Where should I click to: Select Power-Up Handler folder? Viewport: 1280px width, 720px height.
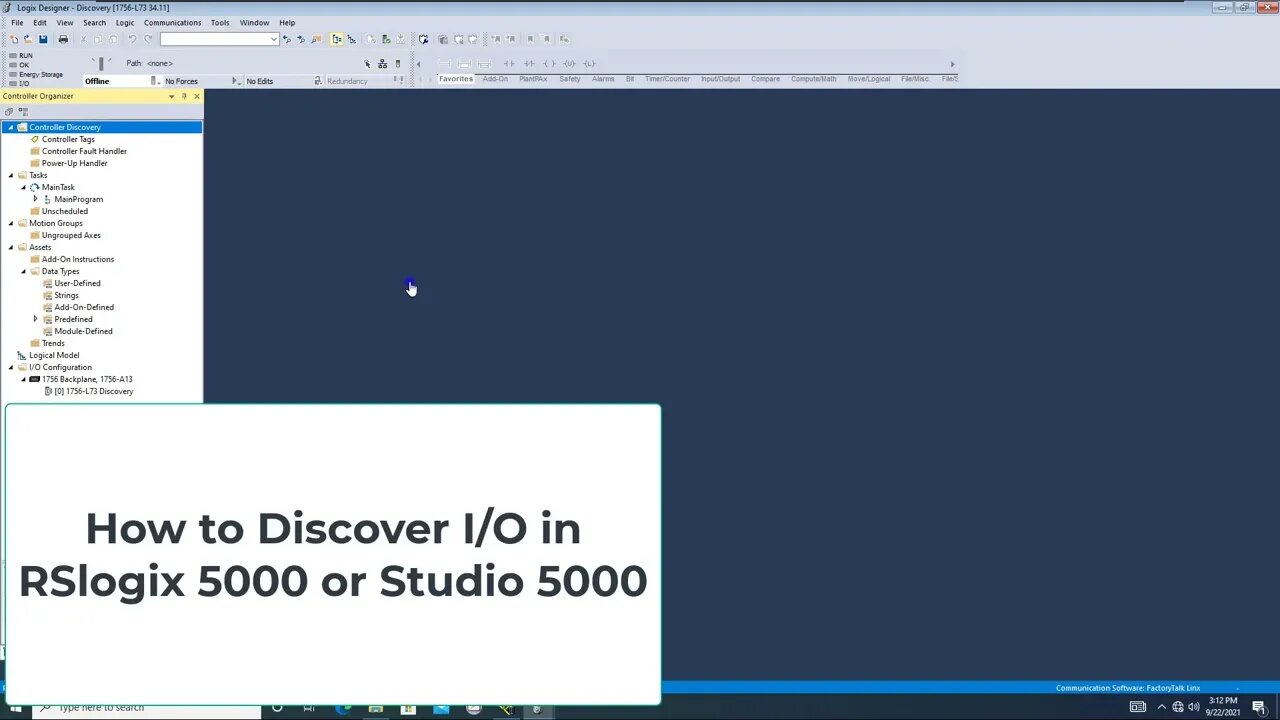click(74, 163)
